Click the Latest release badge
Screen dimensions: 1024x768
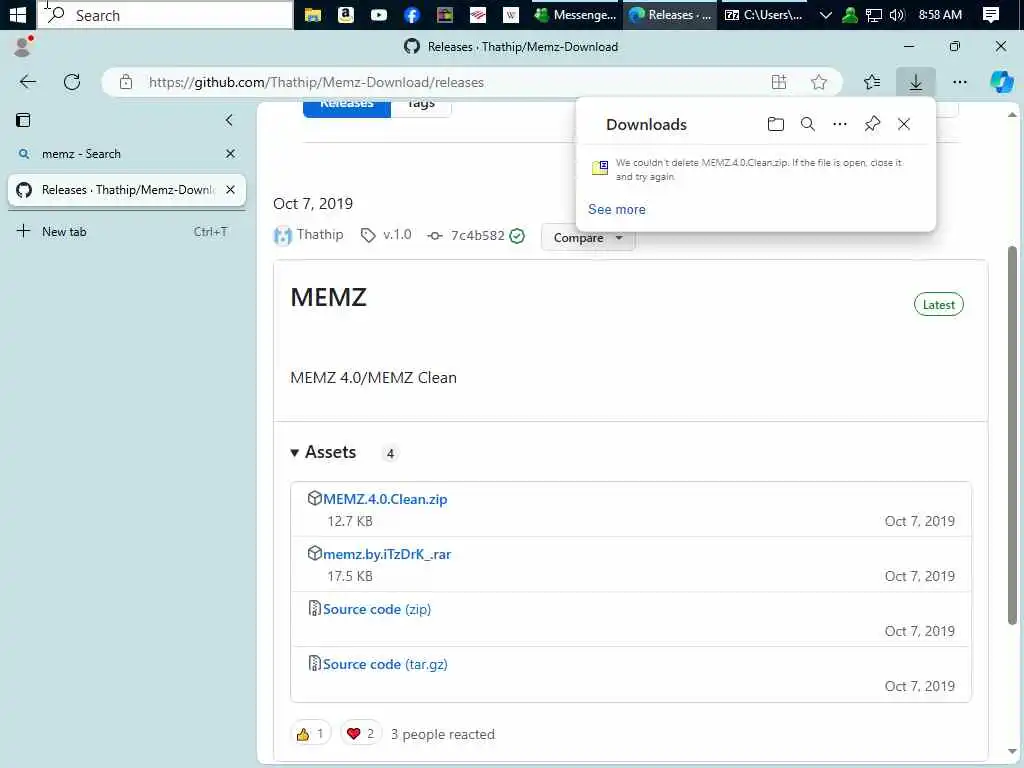pyautogui.click(x=938, y=304)
